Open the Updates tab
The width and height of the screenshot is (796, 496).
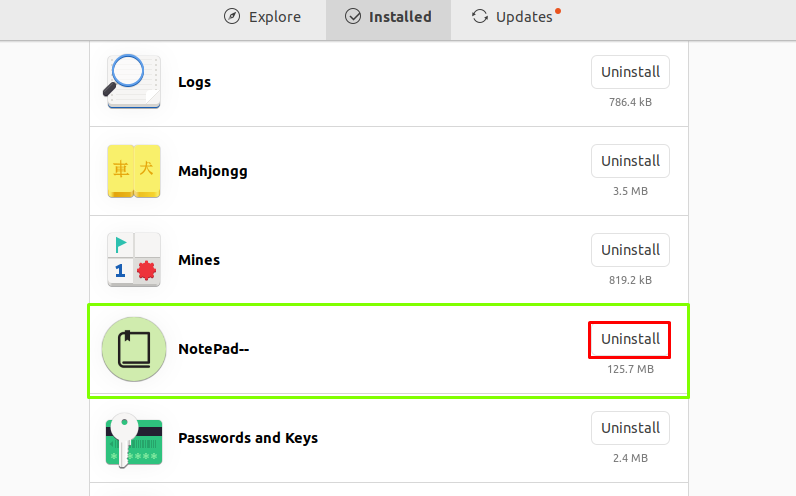pos(516,17)
